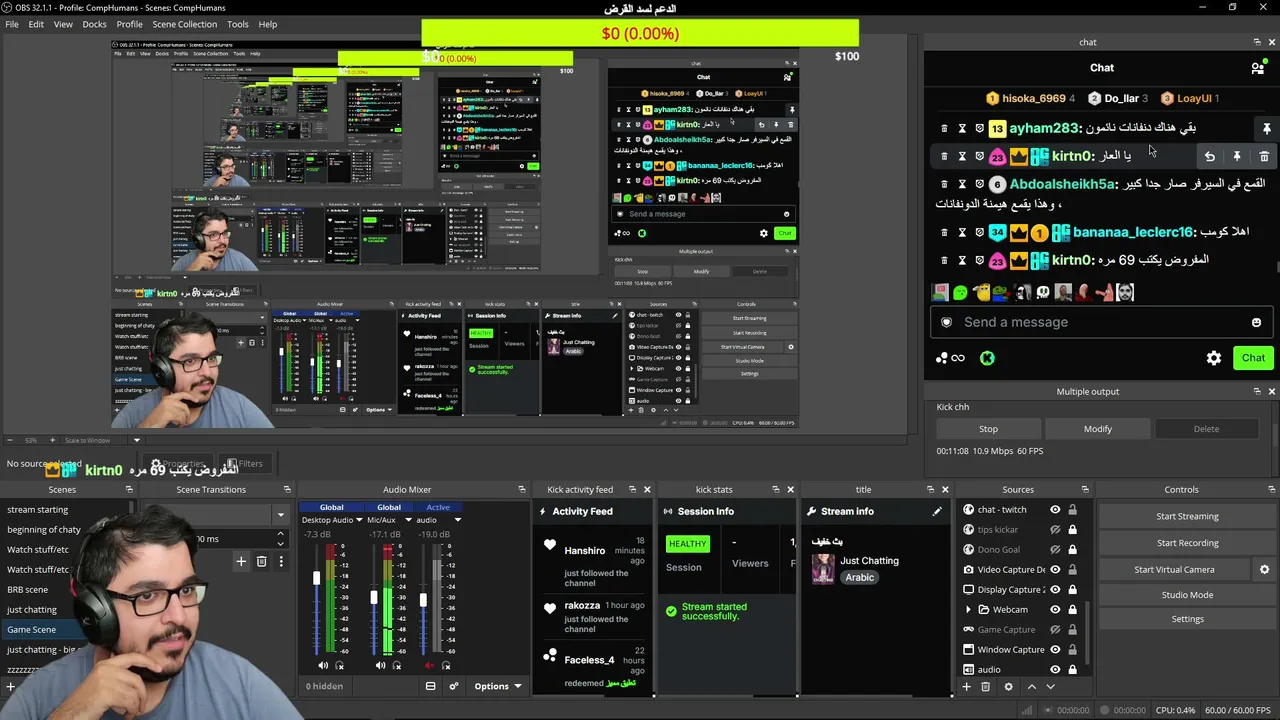Click the green Chat send button
Viewport: 1280px width, 720px height.
[x=1253, y=358]
